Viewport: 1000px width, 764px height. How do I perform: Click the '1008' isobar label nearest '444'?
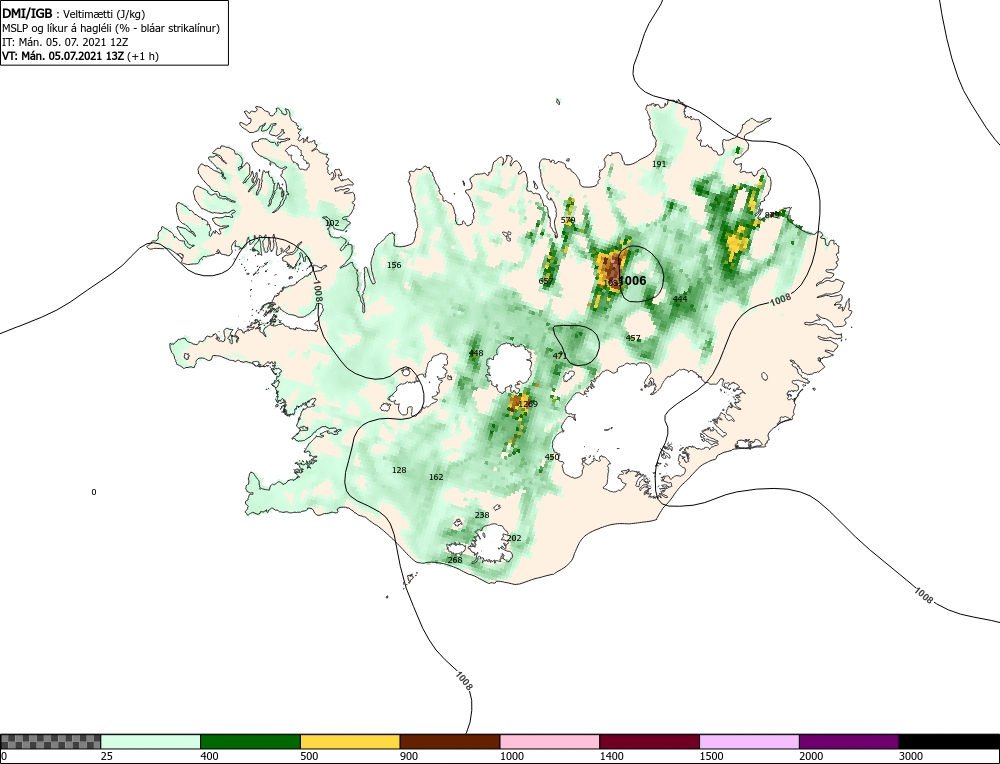tap(781, 300)
